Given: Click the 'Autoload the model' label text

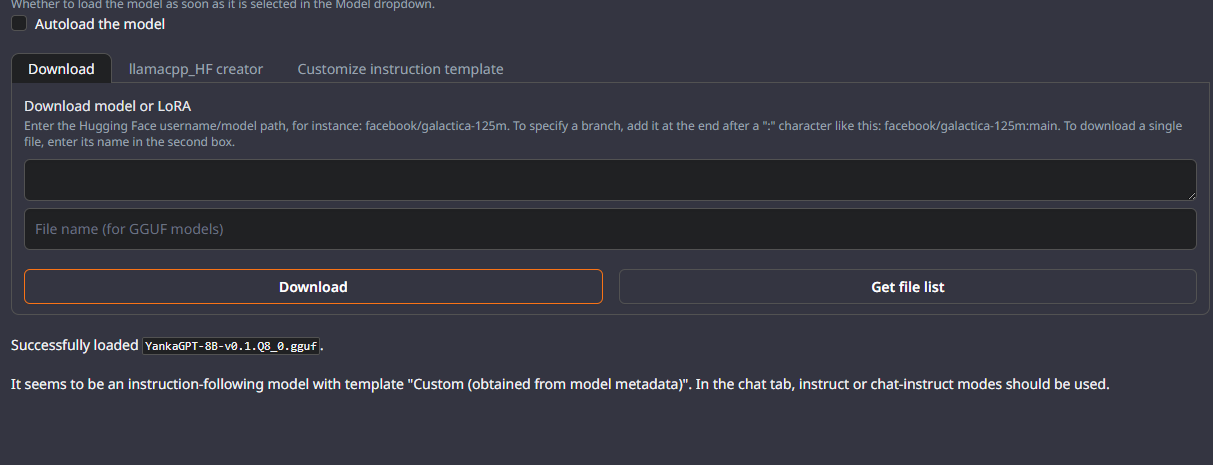Looking at the screenshot, I should [100, 24].
